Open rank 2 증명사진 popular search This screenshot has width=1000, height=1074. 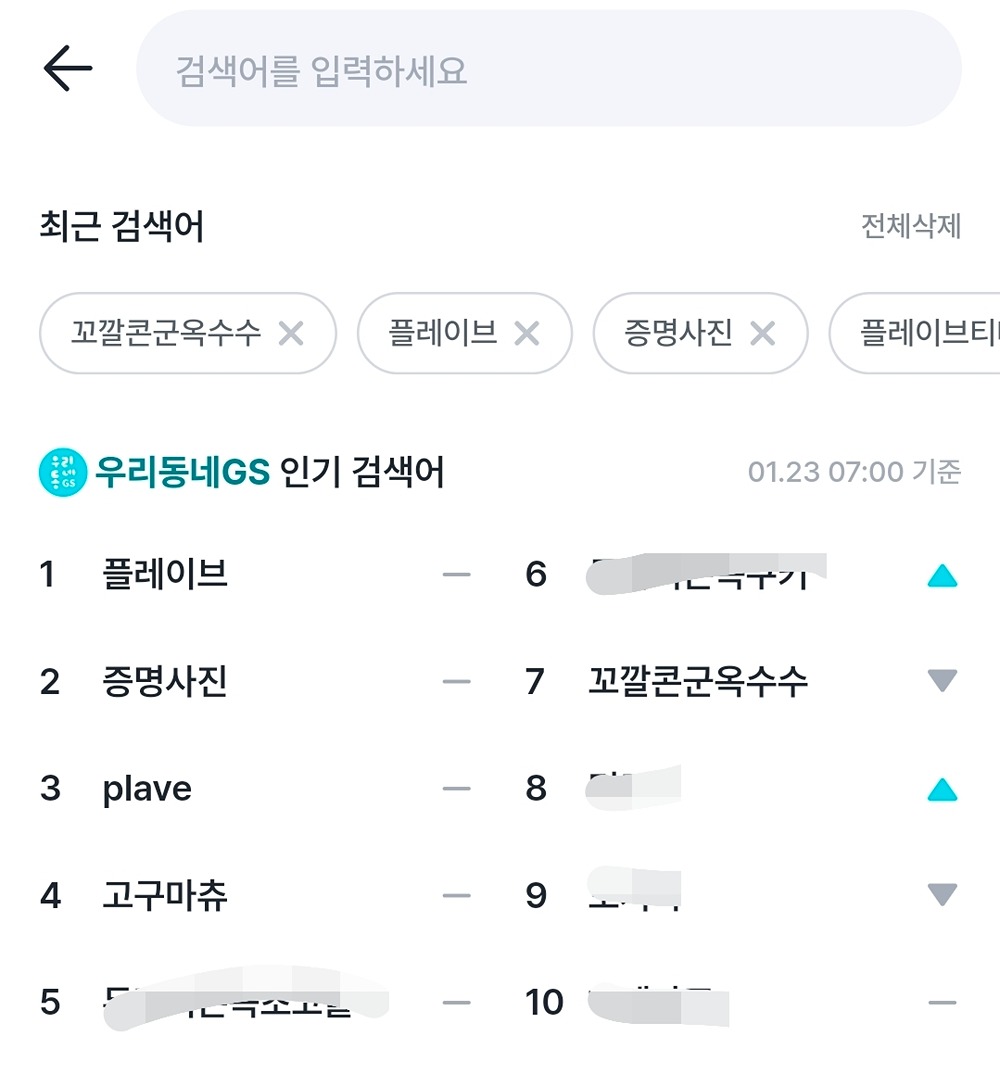click(165, 682)
